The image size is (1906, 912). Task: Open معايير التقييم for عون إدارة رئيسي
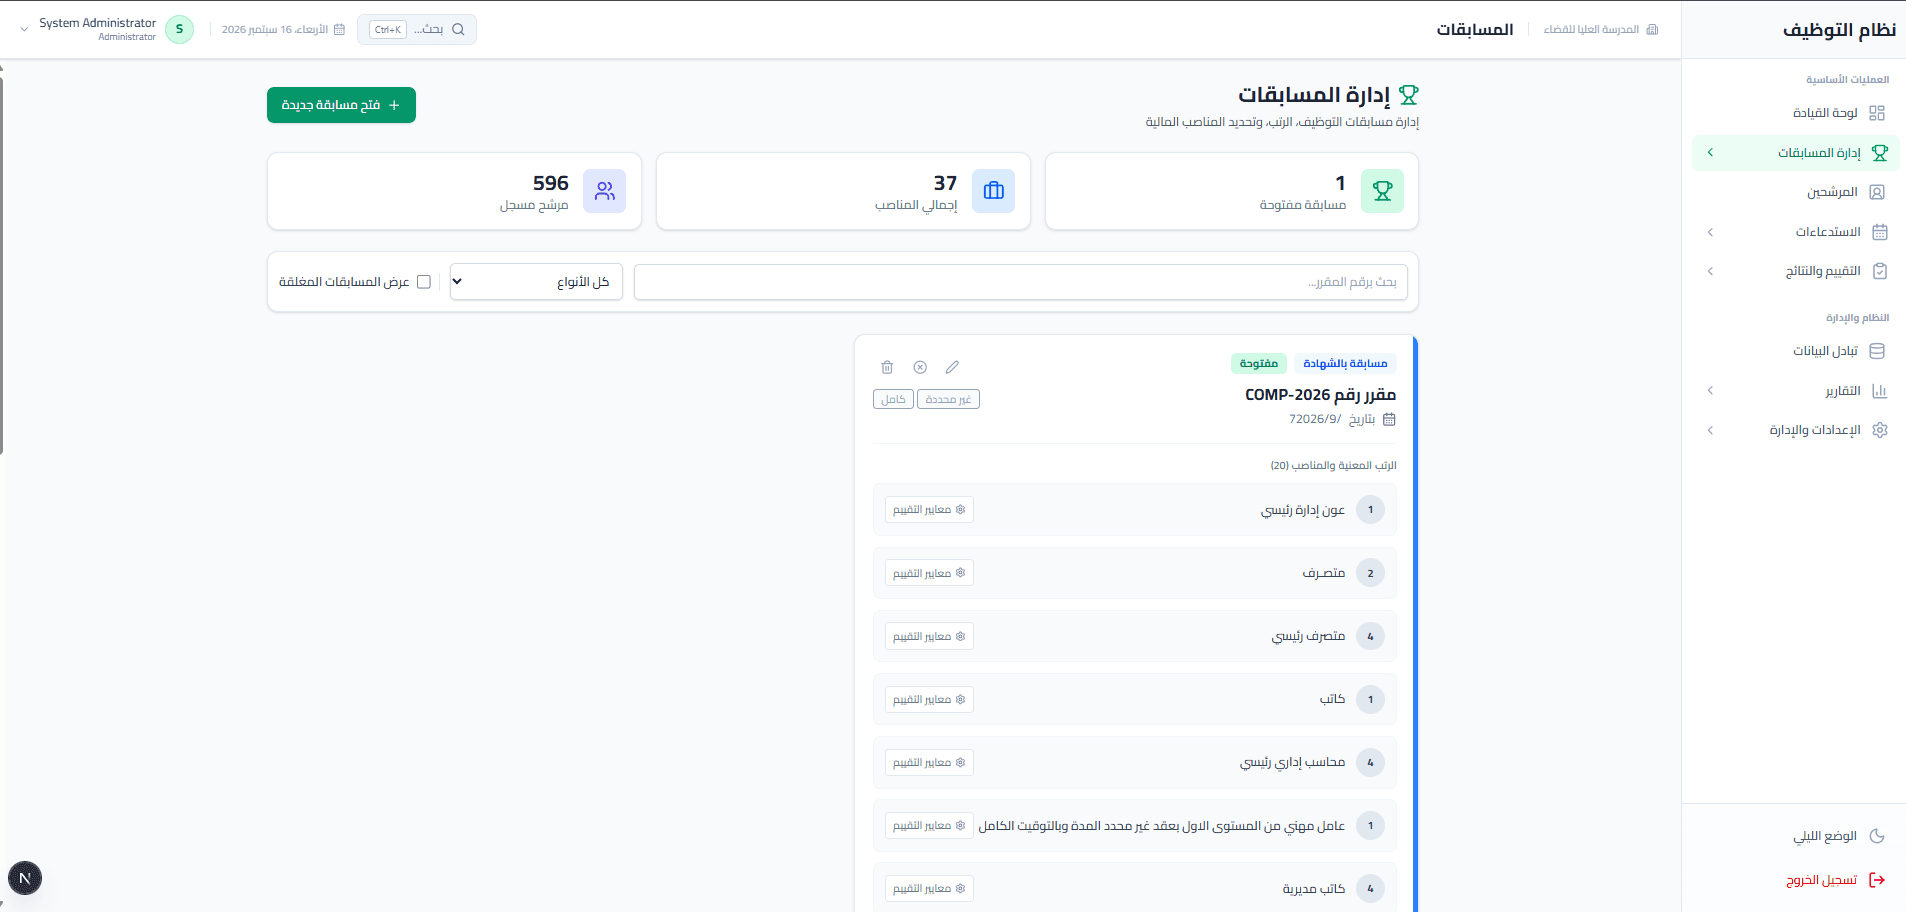tap(929, 510)
